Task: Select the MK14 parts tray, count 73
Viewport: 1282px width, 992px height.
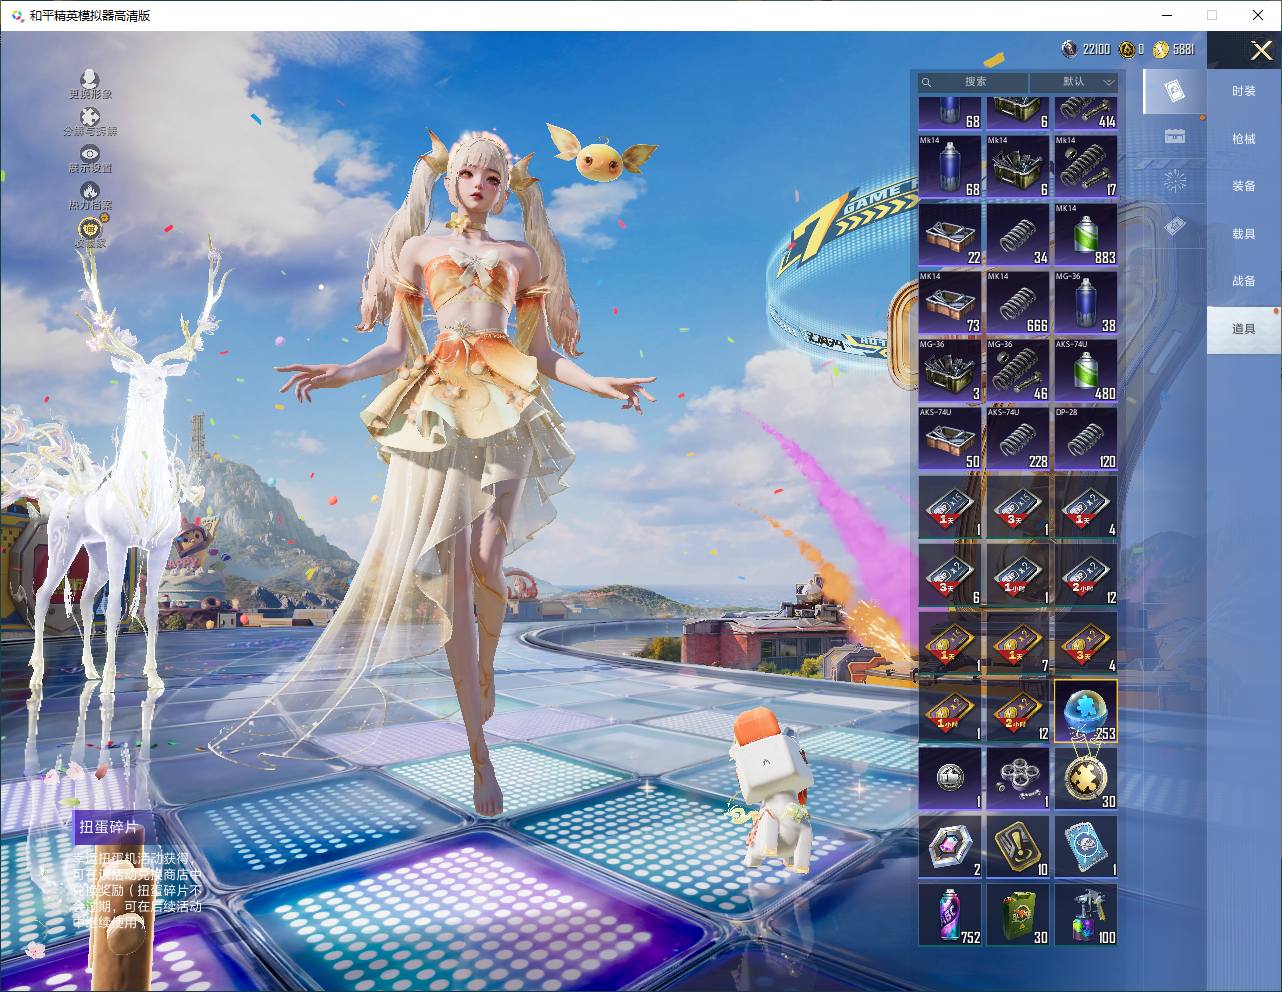Action: [950, 302]
